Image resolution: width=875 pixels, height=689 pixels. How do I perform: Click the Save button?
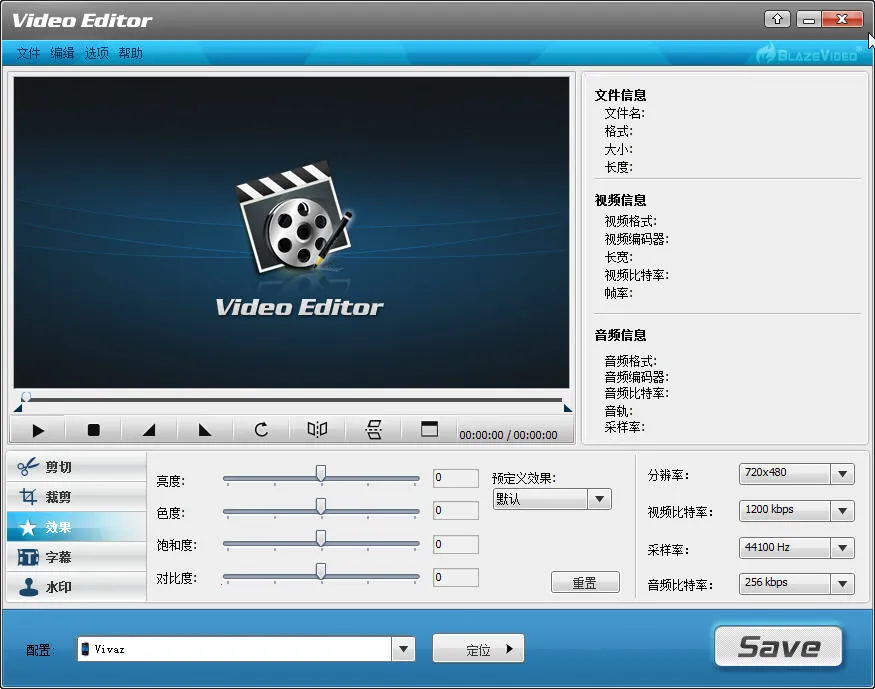pos(779,646)
